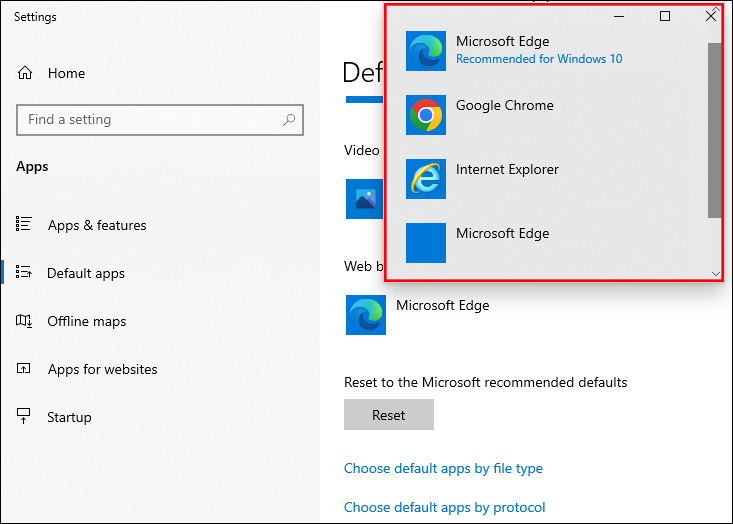Open the Default apps menu item
This screenshot has height=524, width=733.
point(86,273)
